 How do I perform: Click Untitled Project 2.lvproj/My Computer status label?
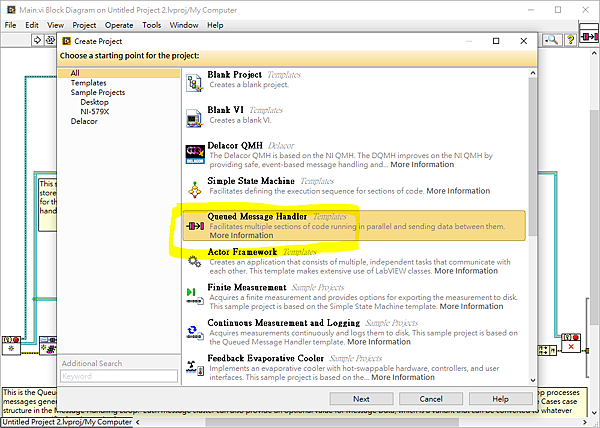click(67, 422)
